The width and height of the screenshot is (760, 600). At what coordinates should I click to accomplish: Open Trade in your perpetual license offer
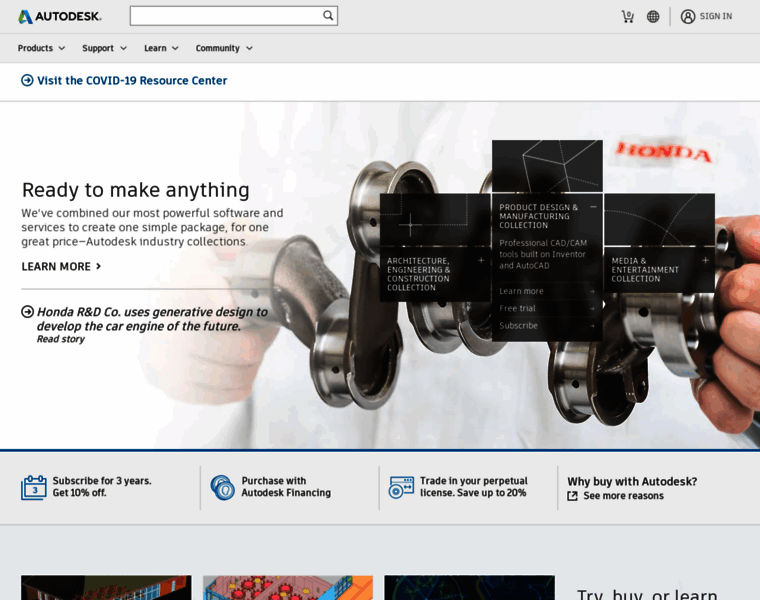(474, 487)
